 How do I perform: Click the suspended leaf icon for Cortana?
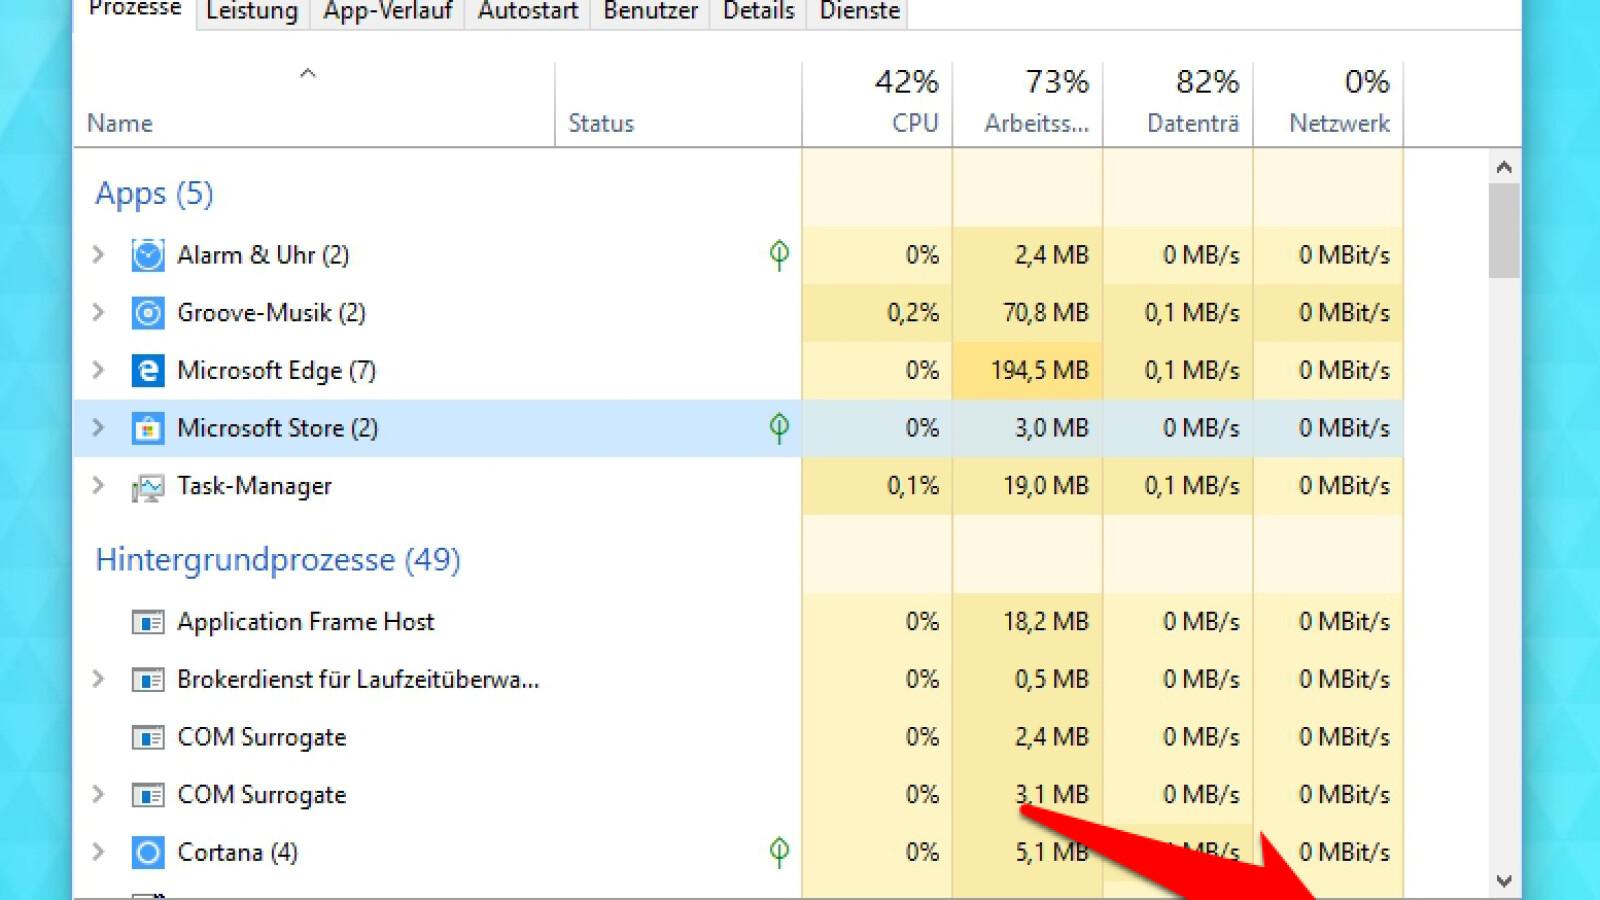(x=779, y=852)
